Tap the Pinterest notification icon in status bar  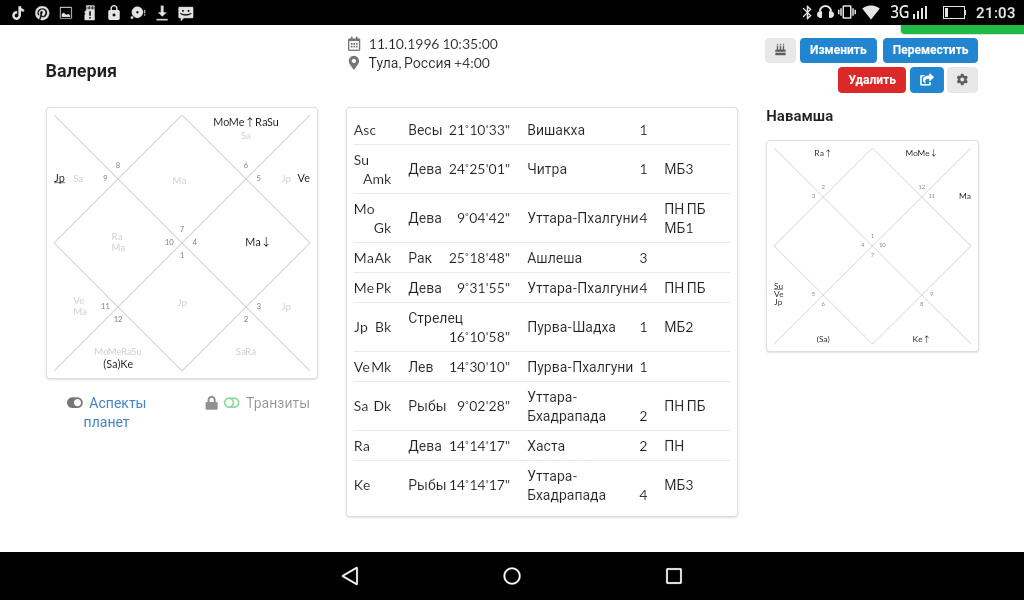pyautogui.click(x=42, y=12)
